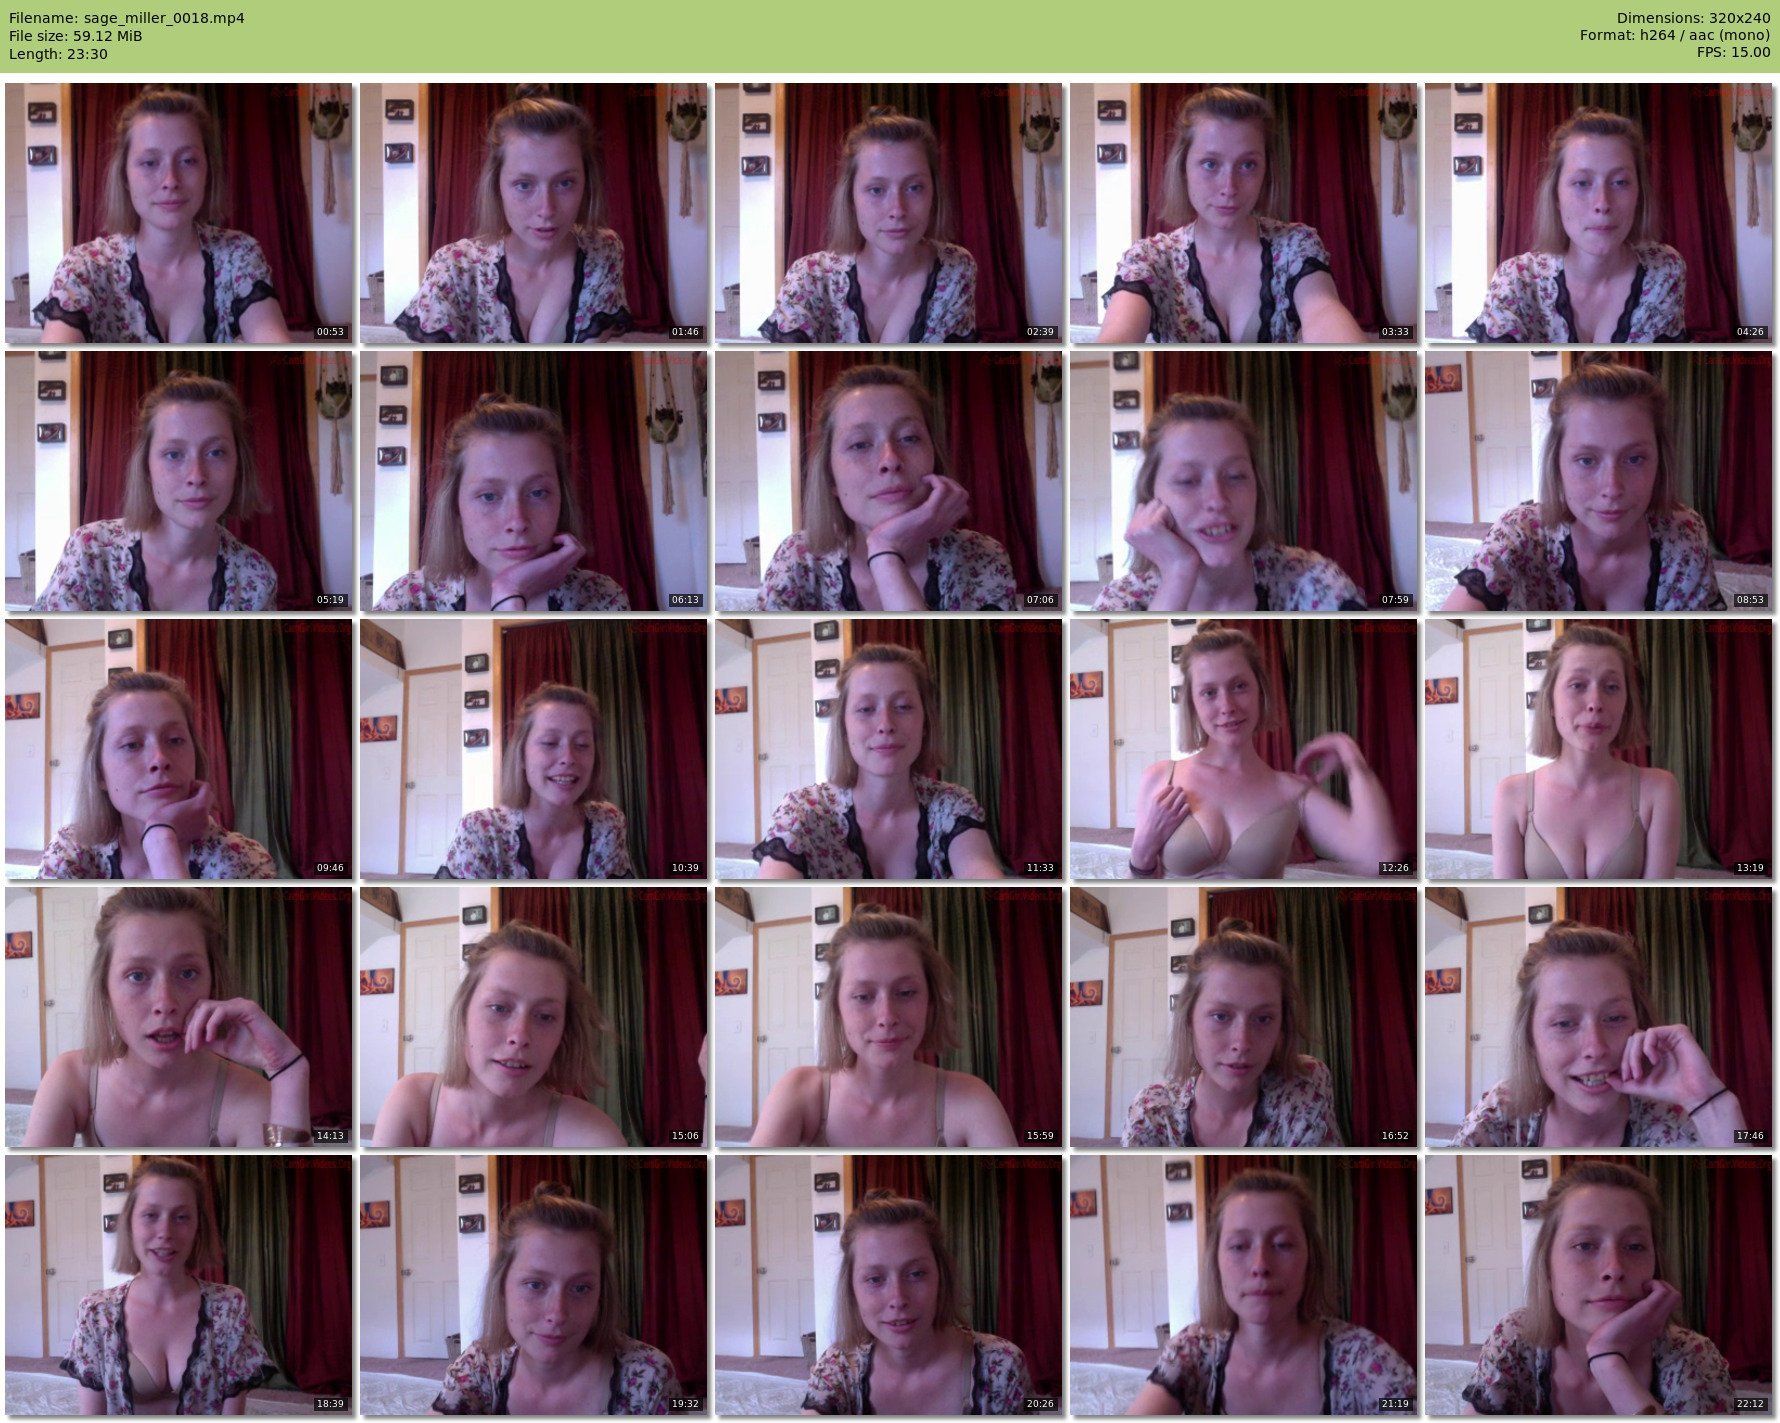This screenshot has height=1423, width=1780.
Task: Select the frame at 07:59
Action: tap(1244, 481)
